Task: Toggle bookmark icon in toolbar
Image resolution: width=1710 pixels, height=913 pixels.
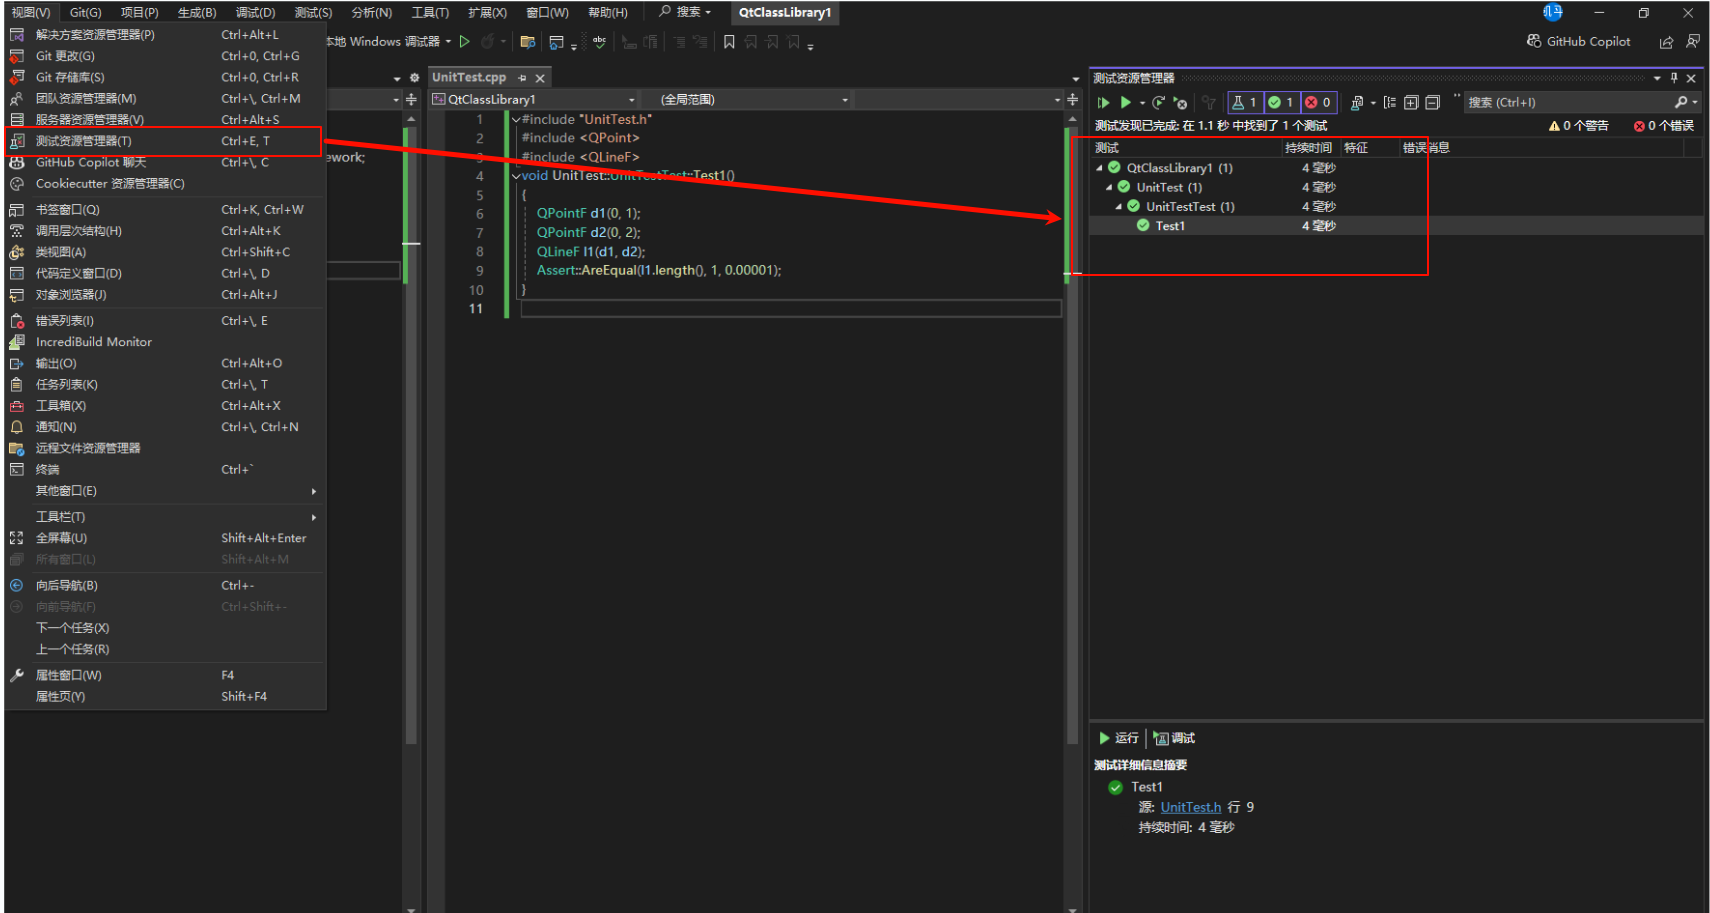Action: tap(729, 42)
